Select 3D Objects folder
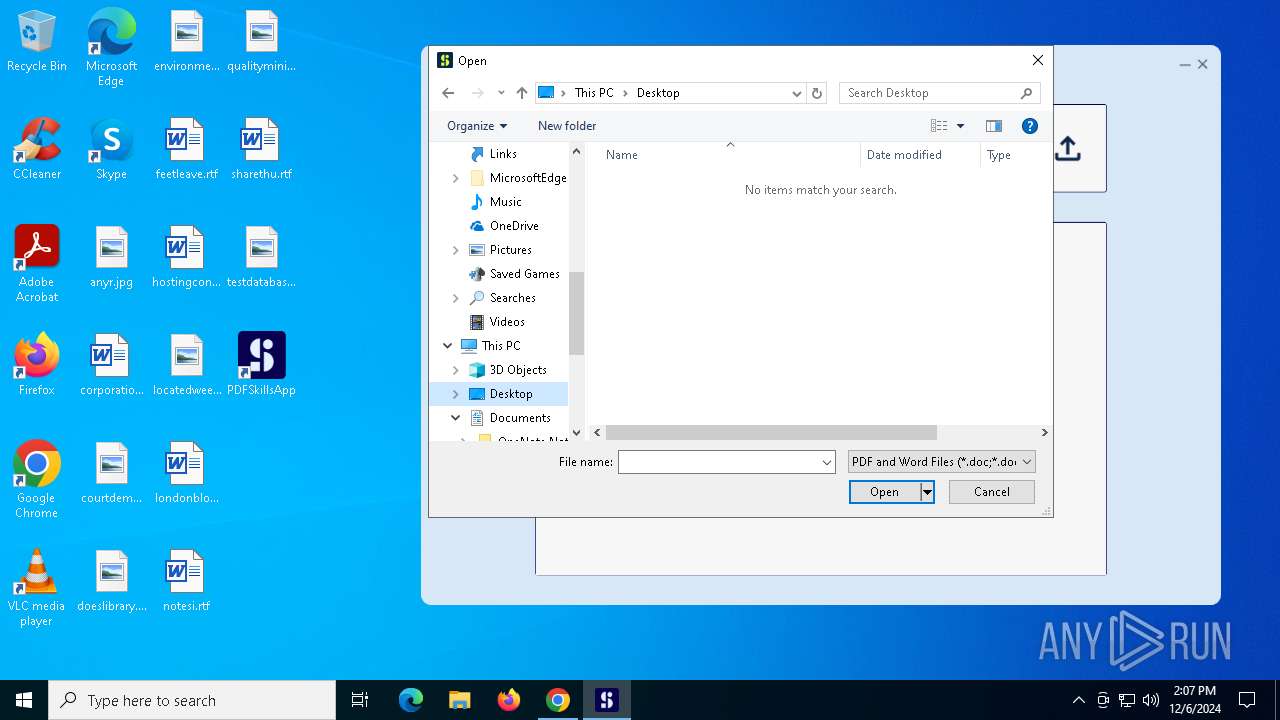The height and width of the screenshot is (720, 1280). (518, 370)
